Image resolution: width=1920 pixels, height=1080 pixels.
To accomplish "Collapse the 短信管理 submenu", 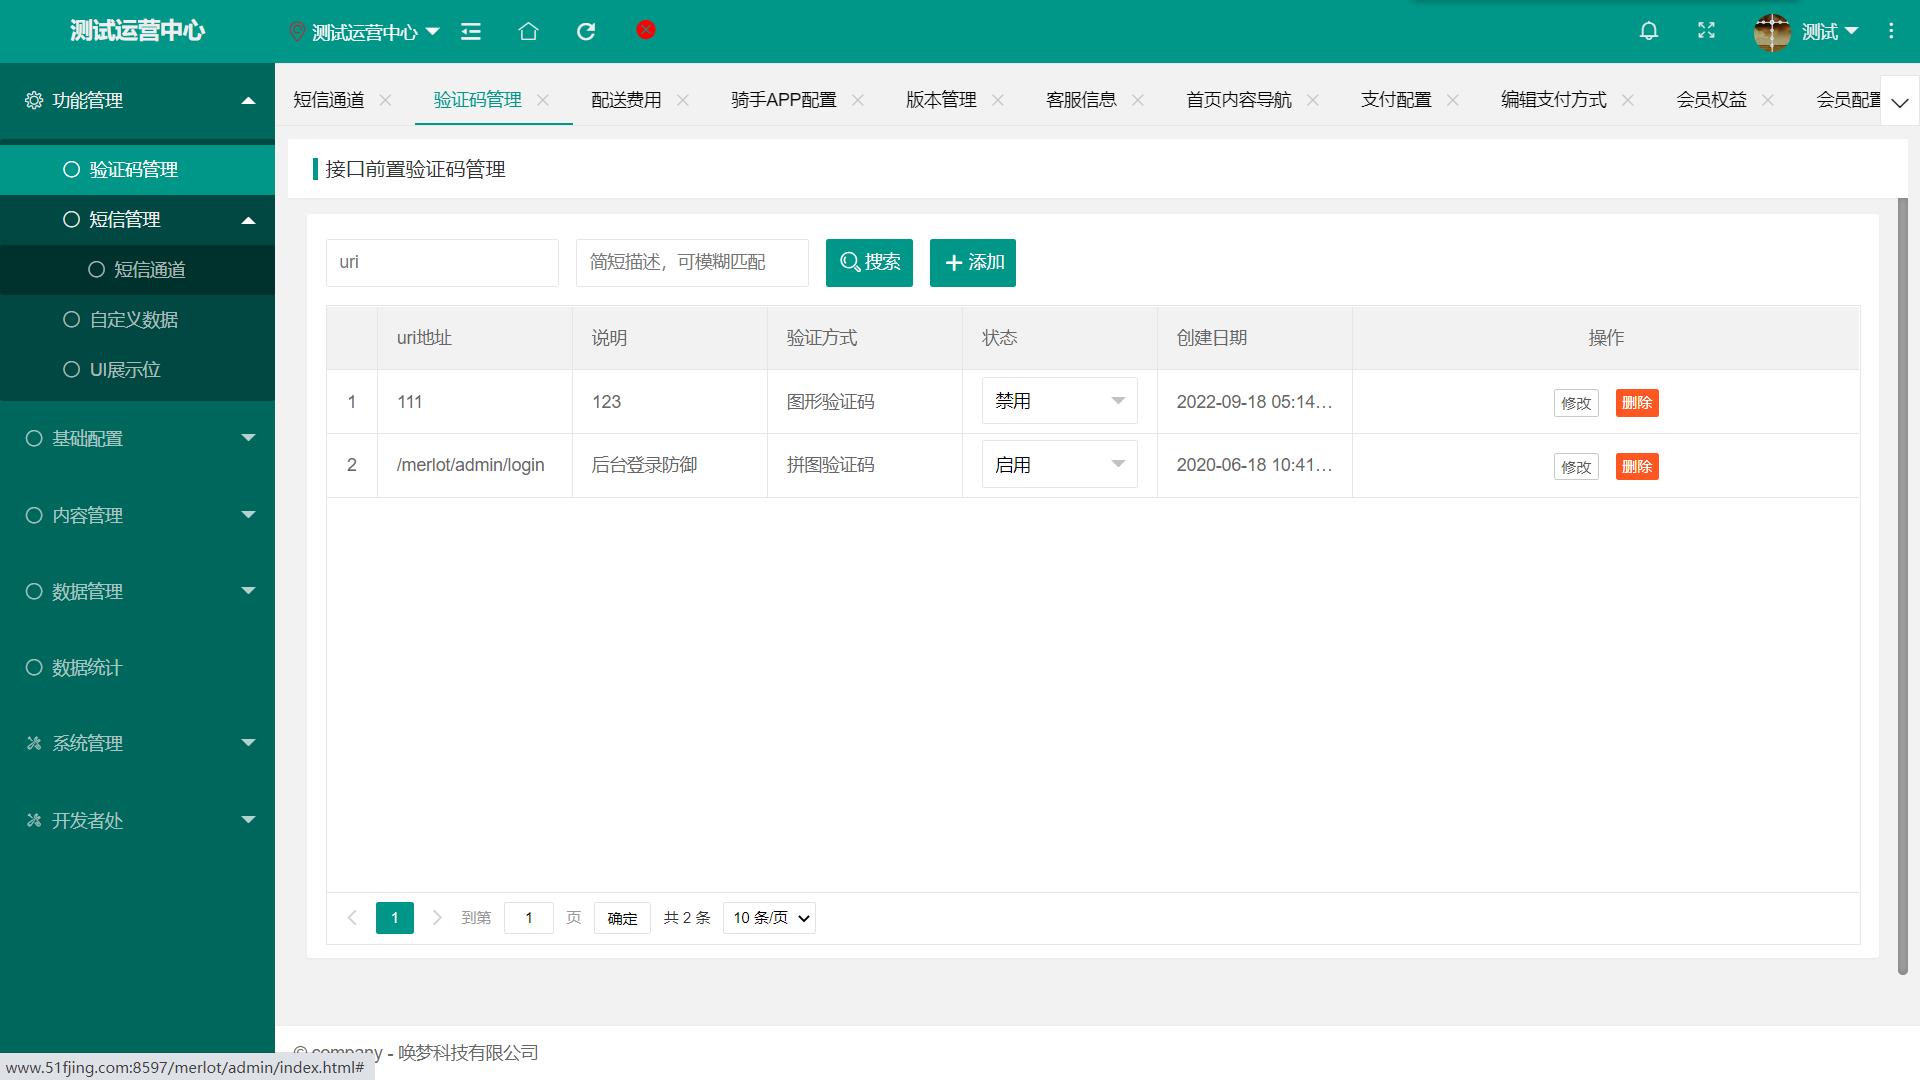I will 137,220.
